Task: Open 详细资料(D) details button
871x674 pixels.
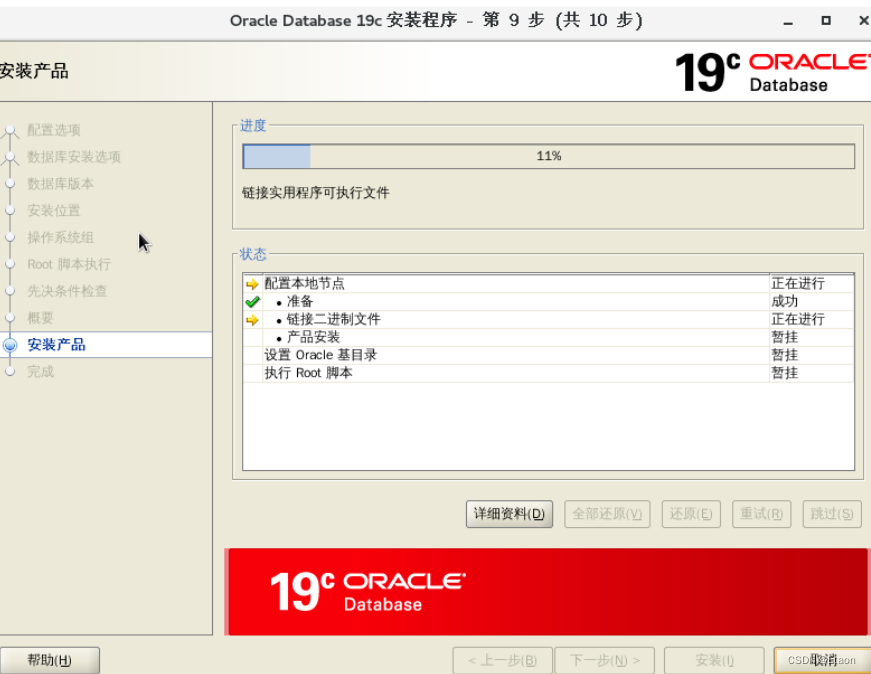Action: tap(509, 514)
